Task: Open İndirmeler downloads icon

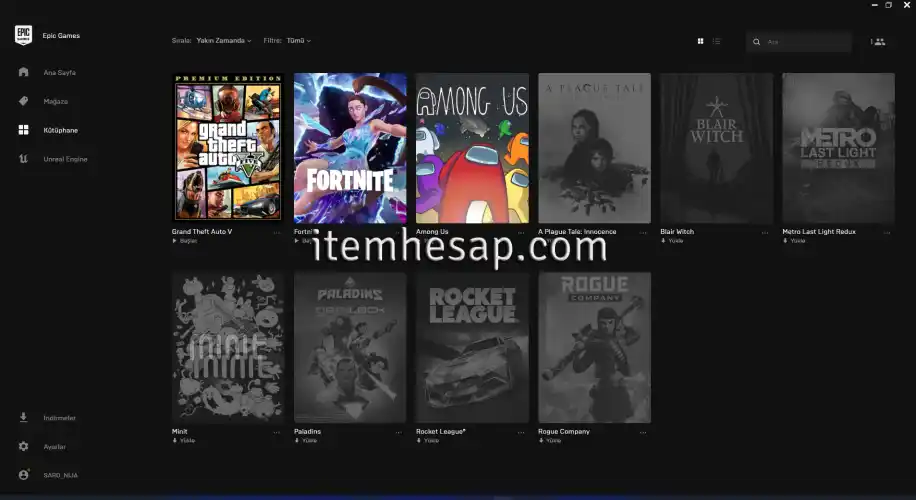Action: (23, 418)
